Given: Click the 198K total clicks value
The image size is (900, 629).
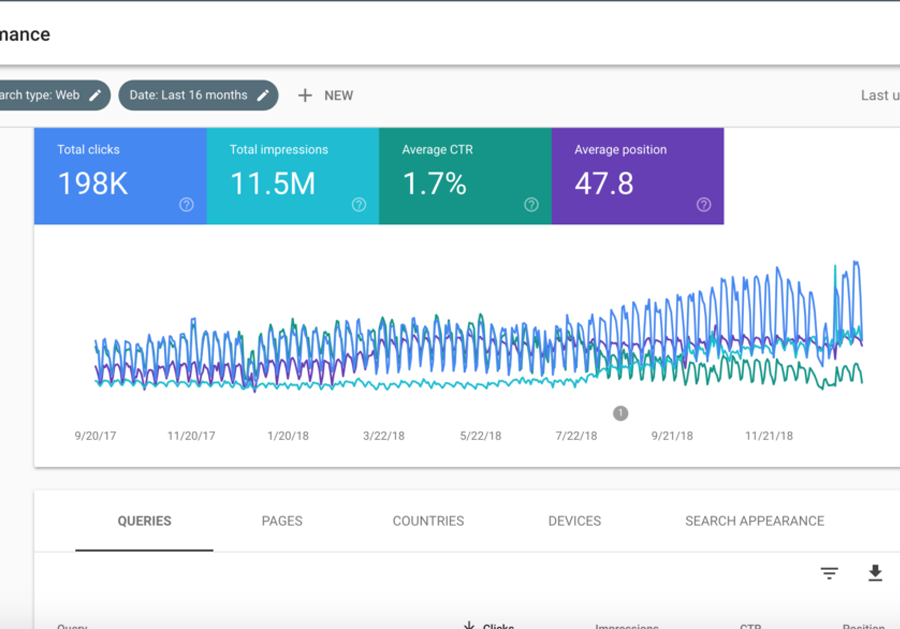Looking at the screenshot, I should 93,184.
